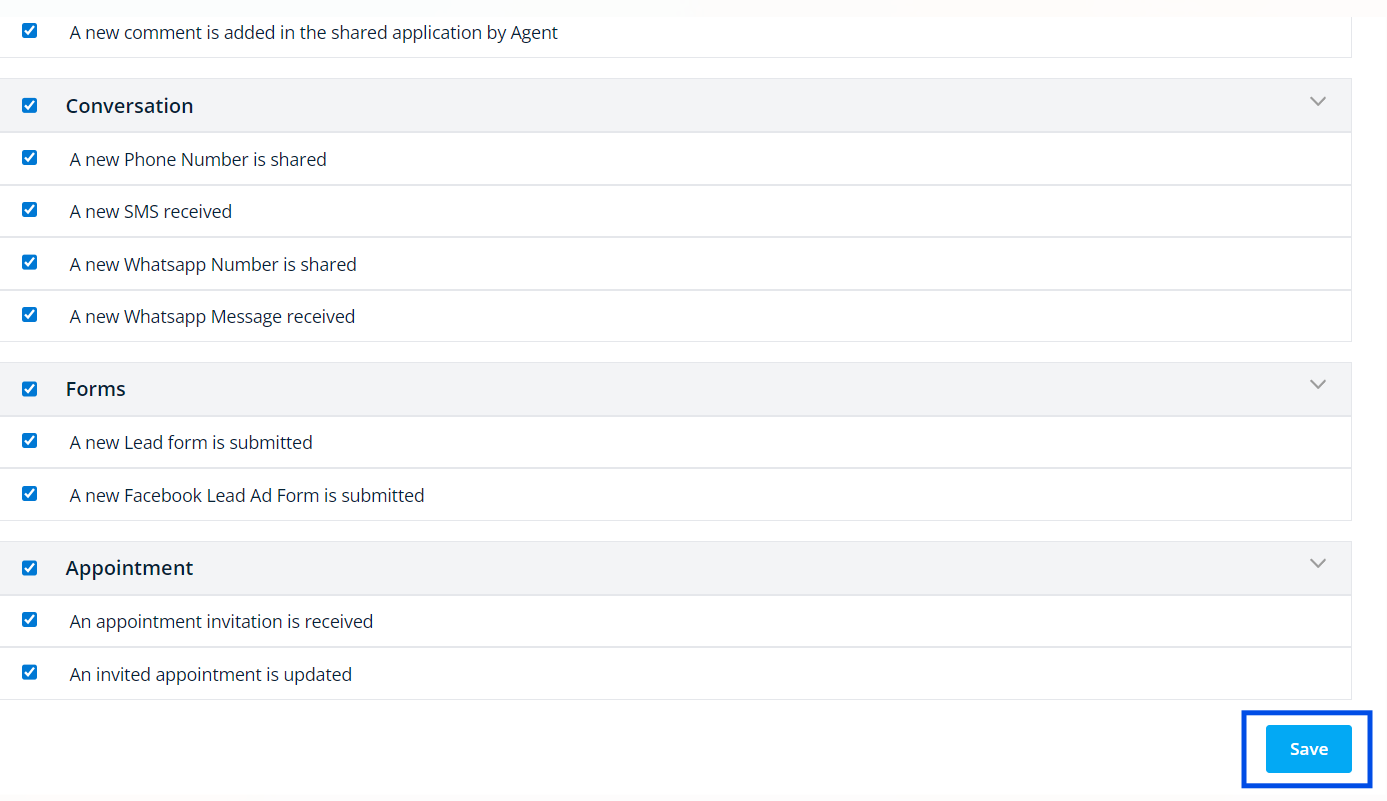Collapse the Appointment section chevron
The width and height of the screenshot is (1387, 801).
pos(1318,563)
